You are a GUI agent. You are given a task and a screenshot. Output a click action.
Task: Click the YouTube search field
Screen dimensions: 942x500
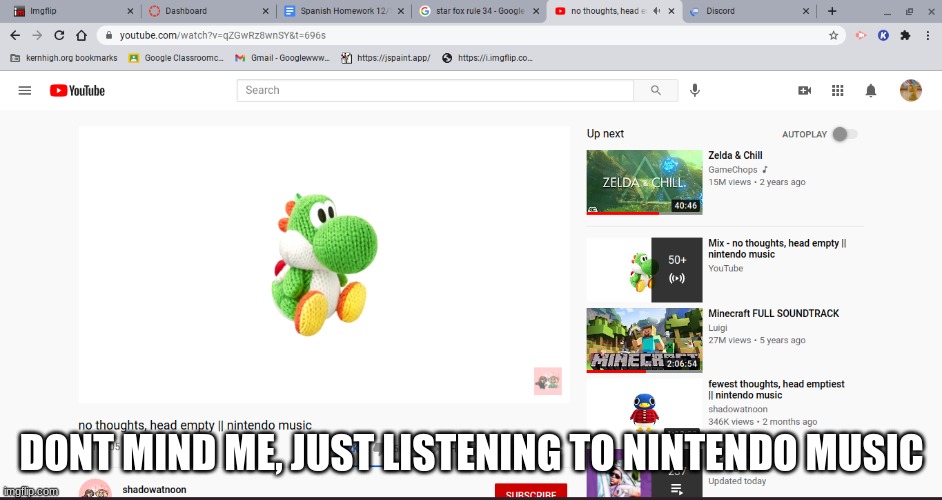pyautogui.click(x=435, y=90)
